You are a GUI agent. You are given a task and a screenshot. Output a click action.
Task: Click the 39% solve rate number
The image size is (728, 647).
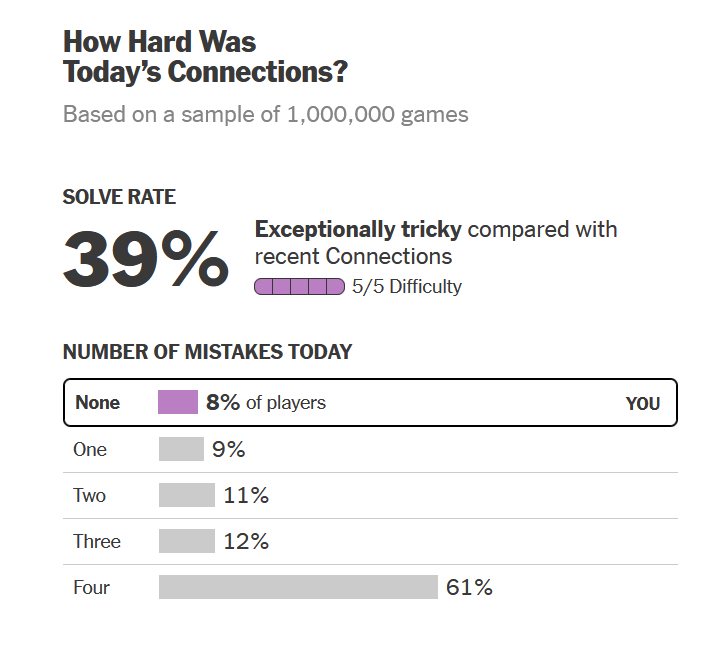click(146, 258)
